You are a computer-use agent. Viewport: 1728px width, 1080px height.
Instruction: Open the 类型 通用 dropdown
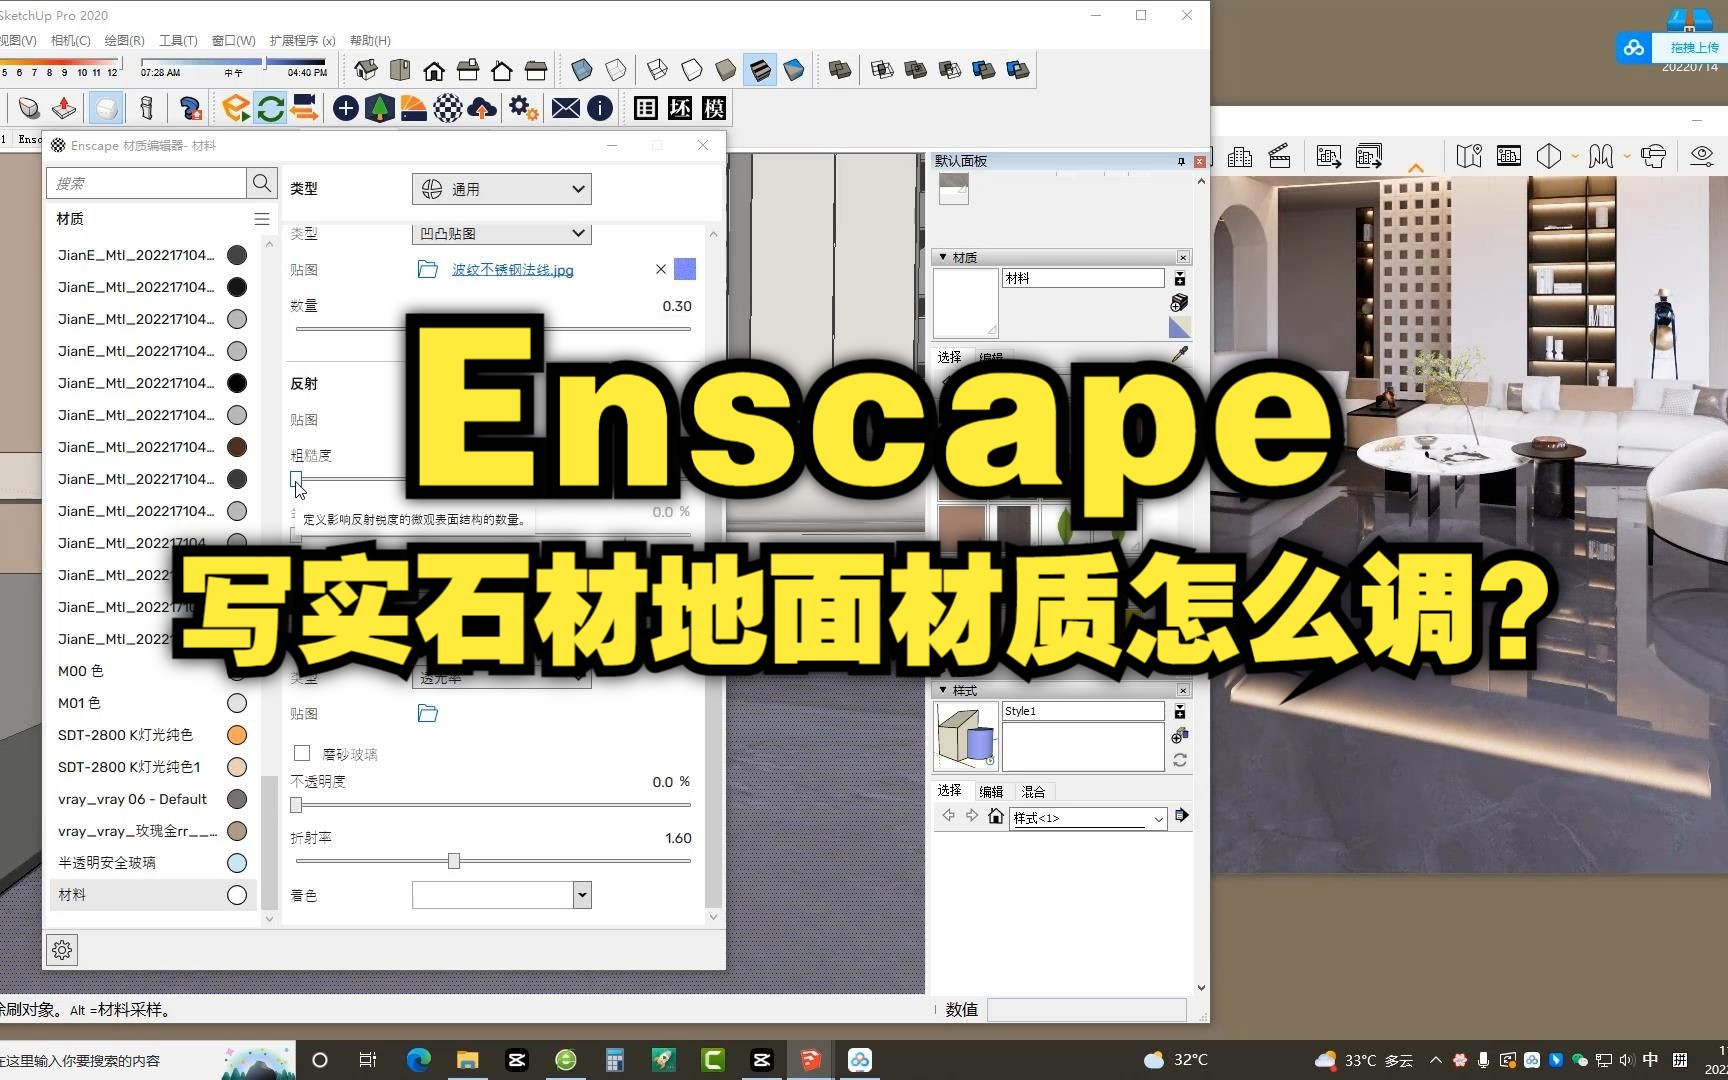(501, 189)
